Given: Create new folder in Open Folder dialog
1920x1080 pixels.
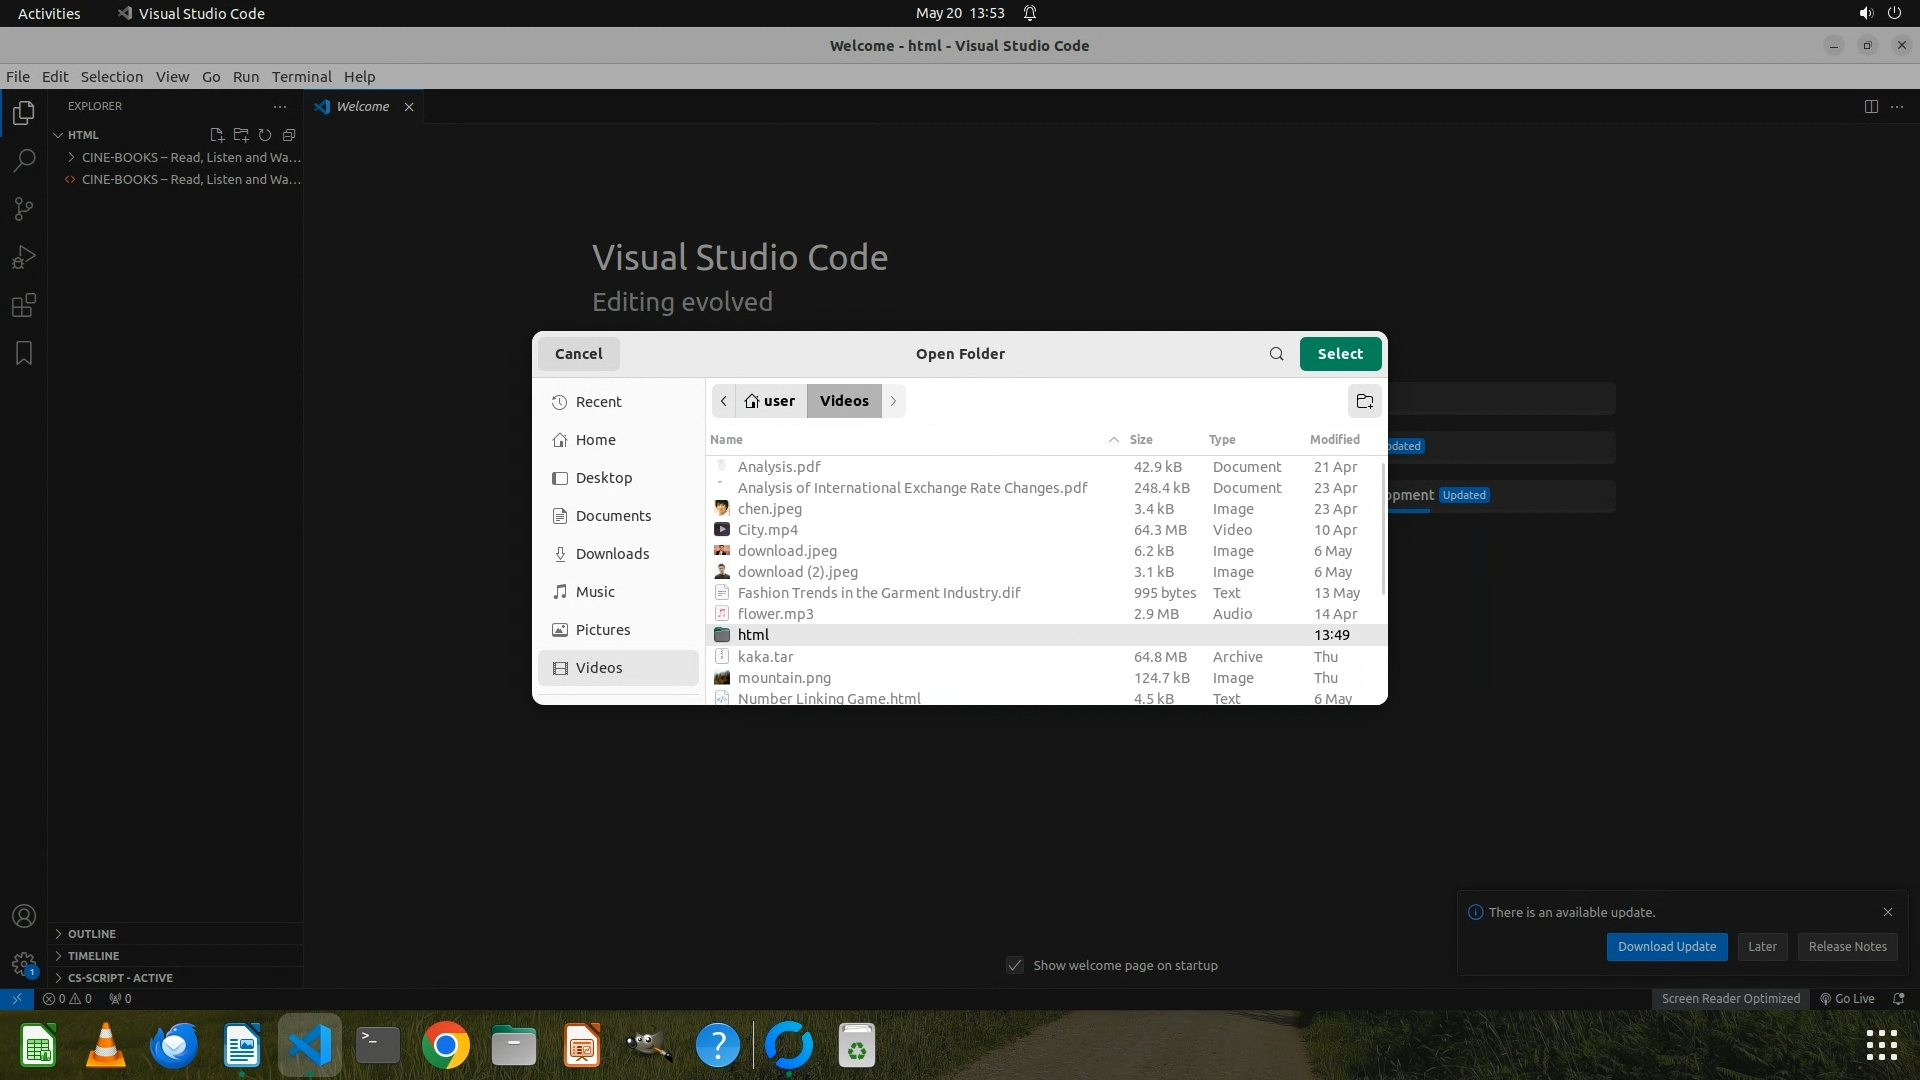Looking at the screenshot, I should pos(1364,401).
